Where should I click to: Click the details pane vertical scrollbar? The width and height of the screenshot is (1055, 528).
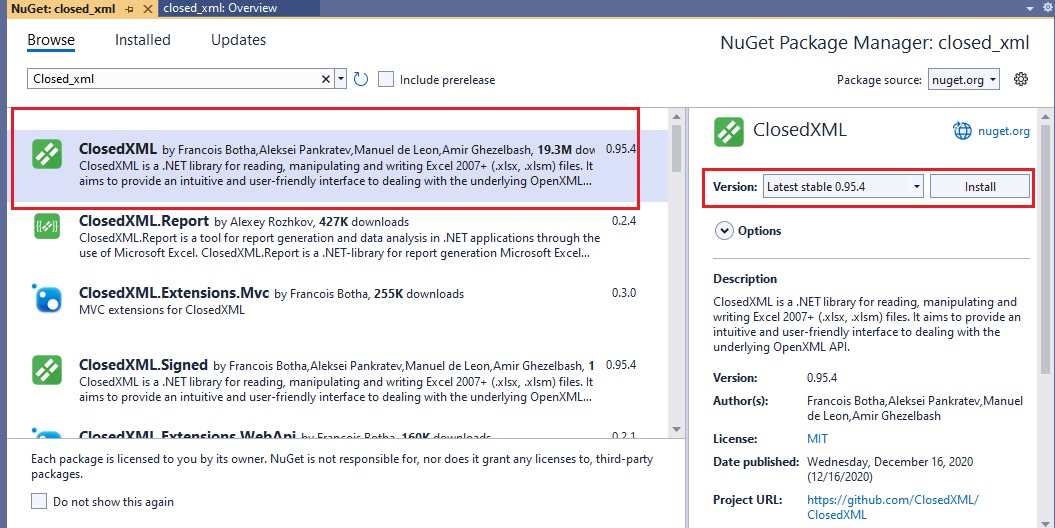(1044, 249)
